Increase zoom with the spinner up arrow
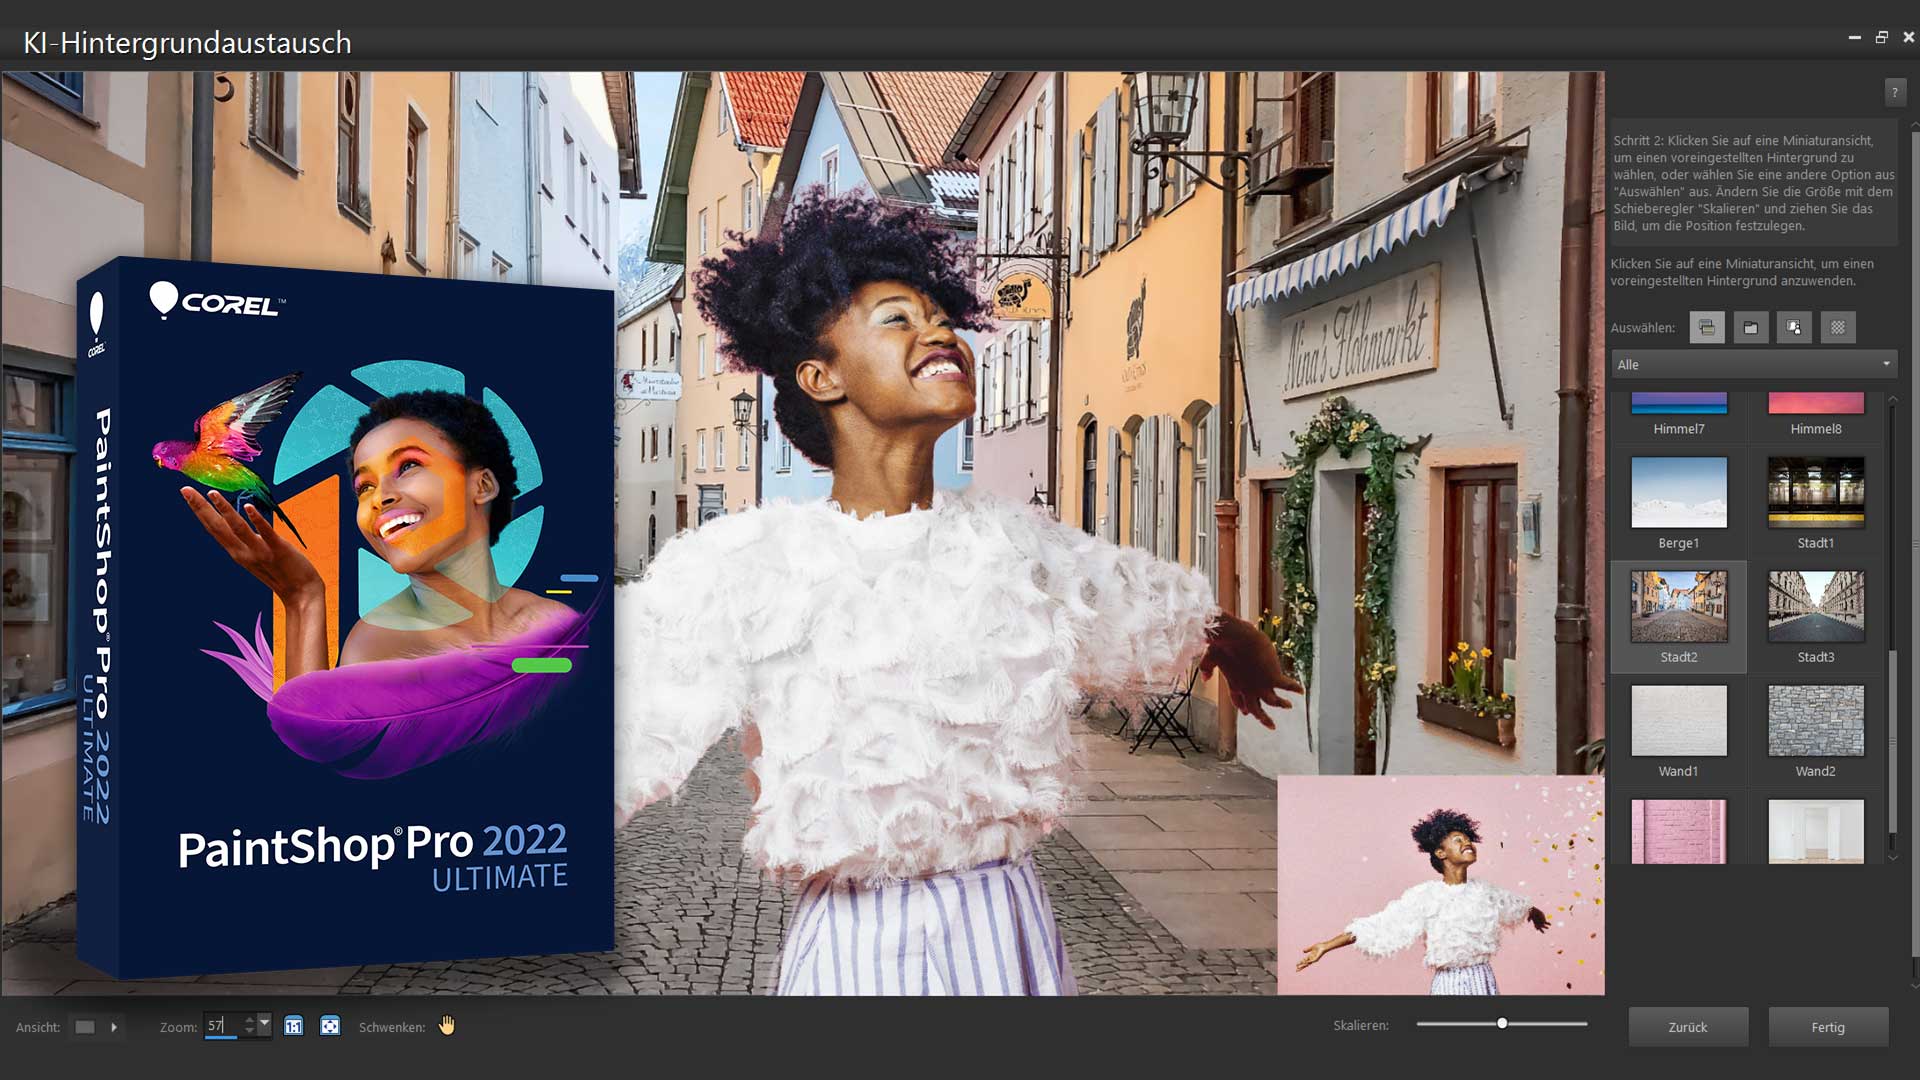This screenshot has height=1080, width=1920. tap(250, 1019)
